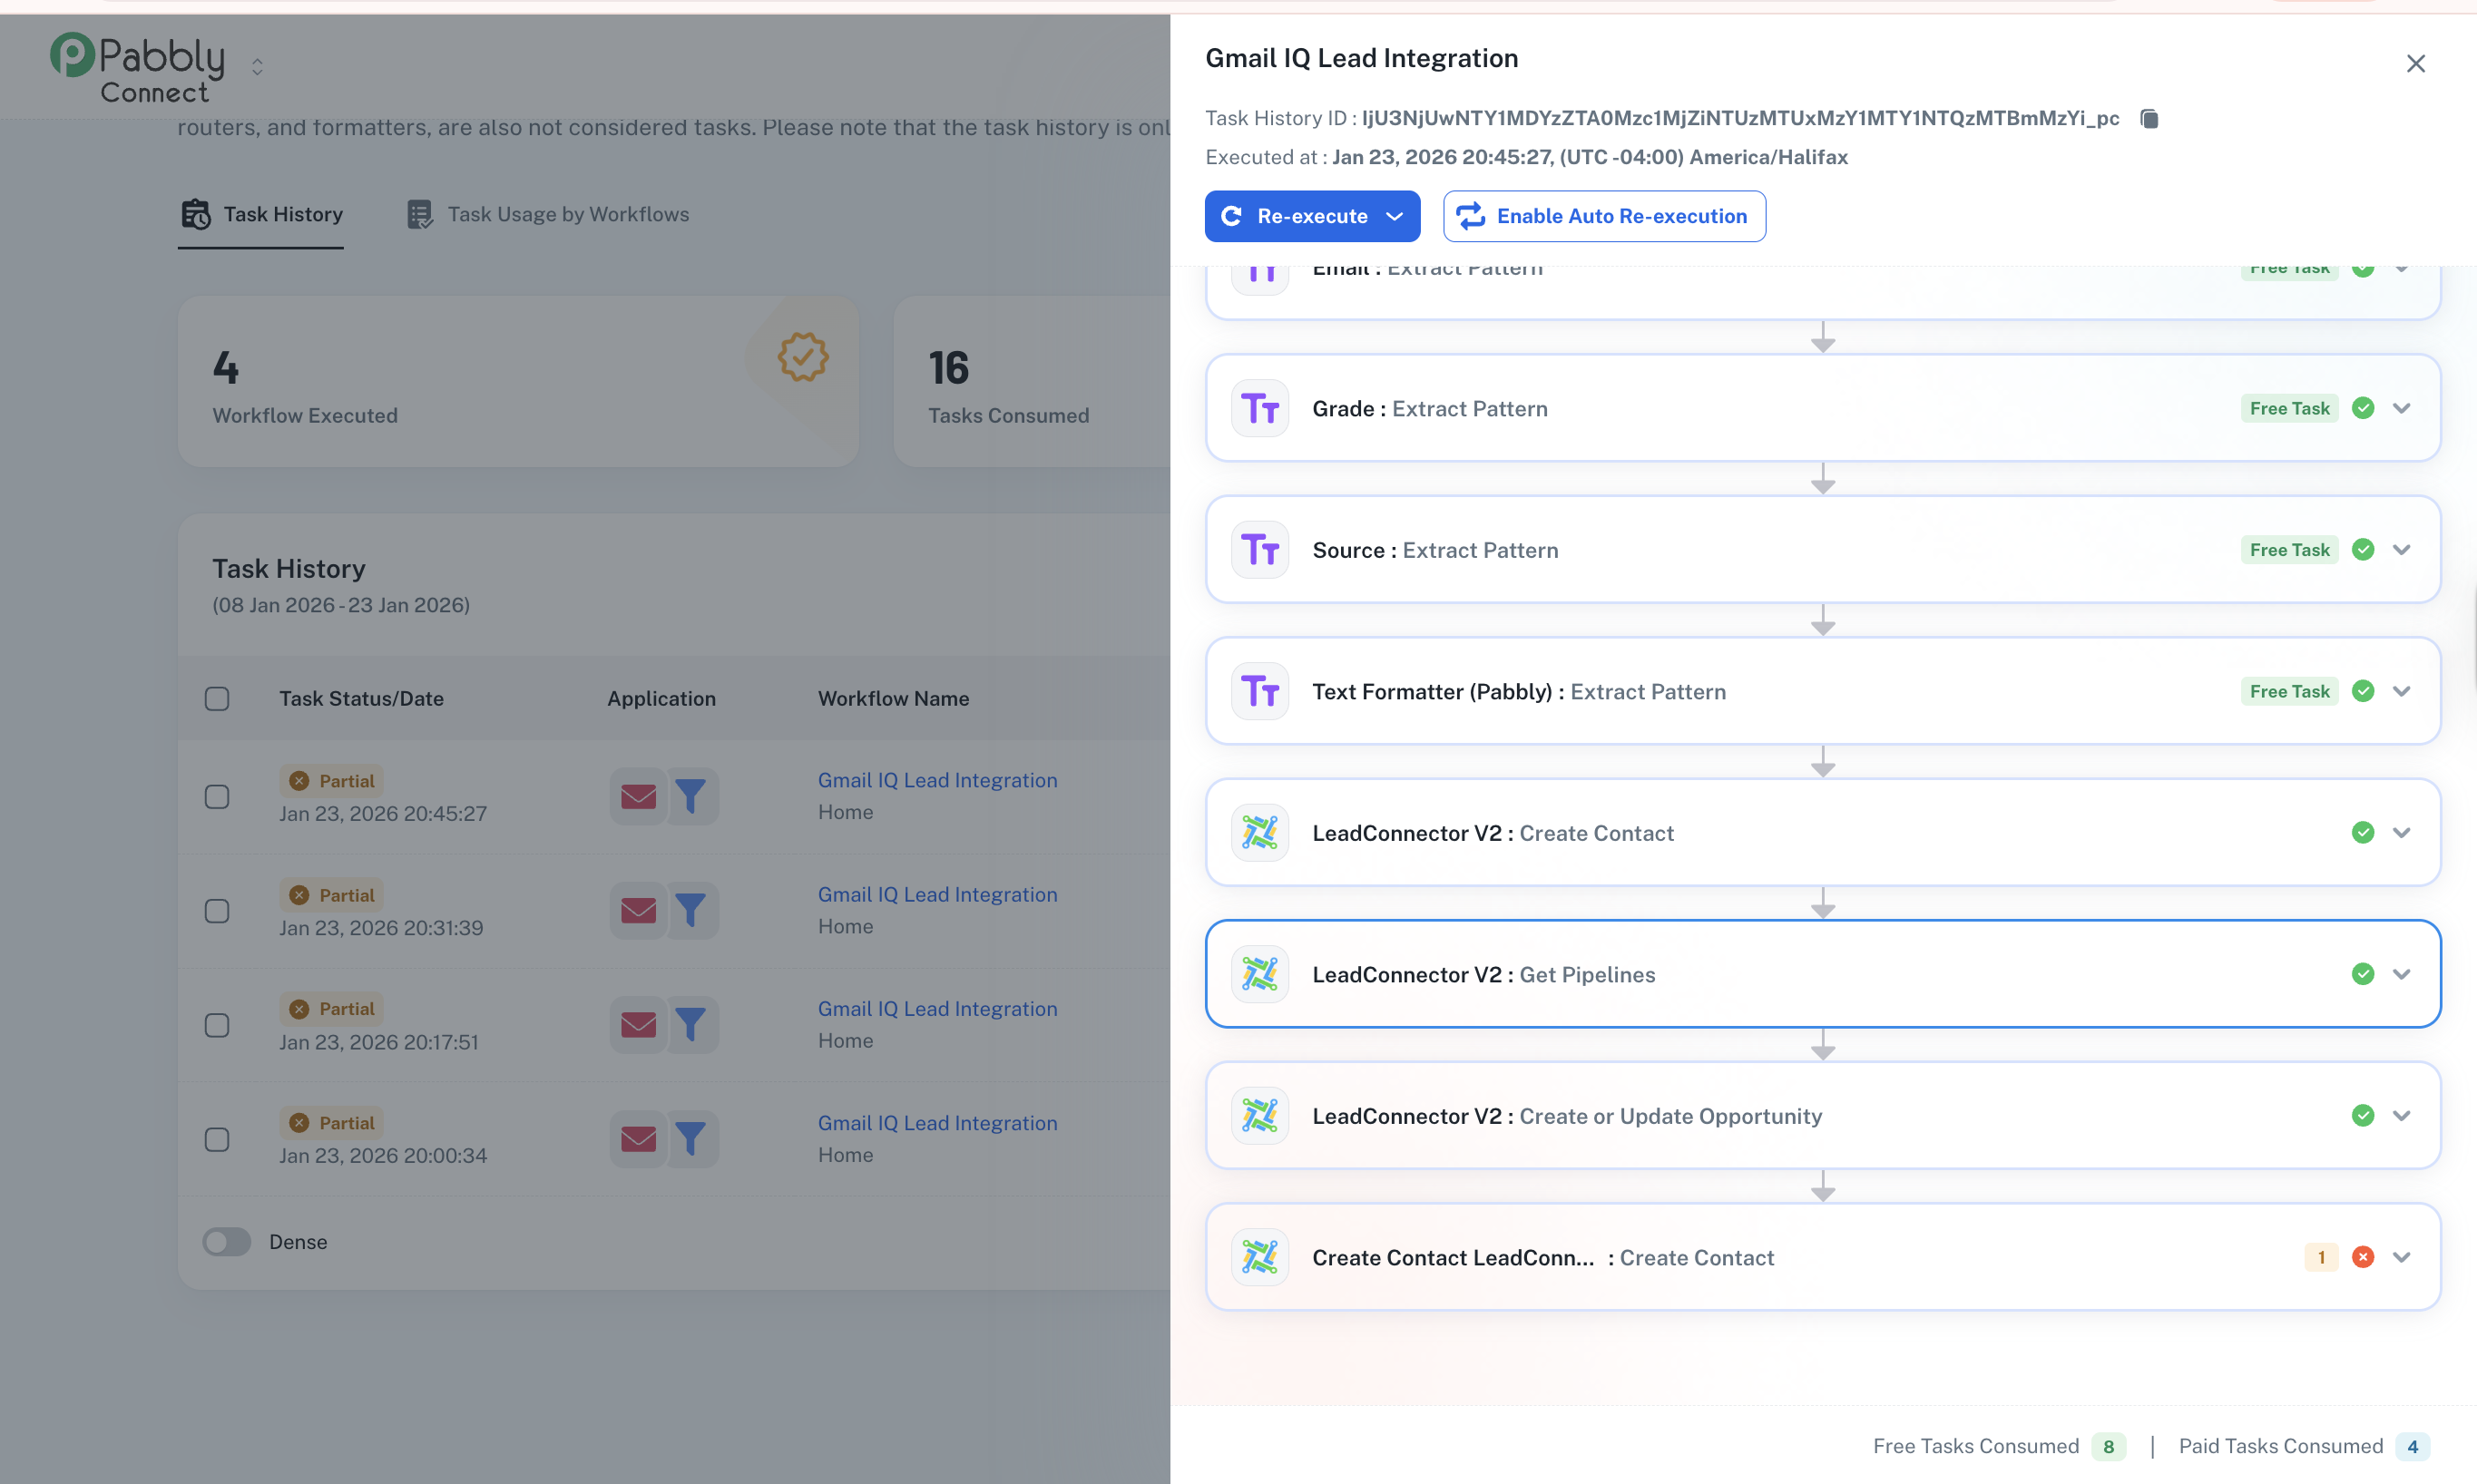Click the red error status icon on Create Contact
This screenshot has height=1484, width=2477.
click(x=2362, y=1257)
